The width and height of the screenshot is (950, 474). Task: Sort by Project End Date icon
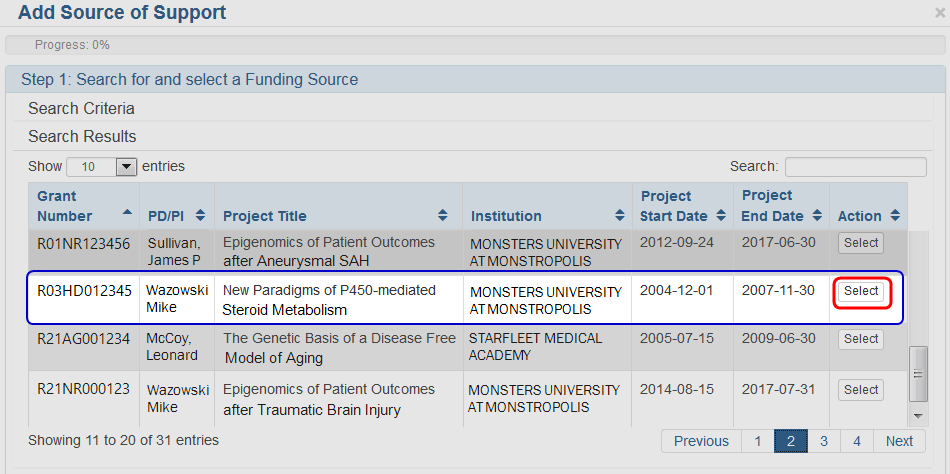point(815,216)
